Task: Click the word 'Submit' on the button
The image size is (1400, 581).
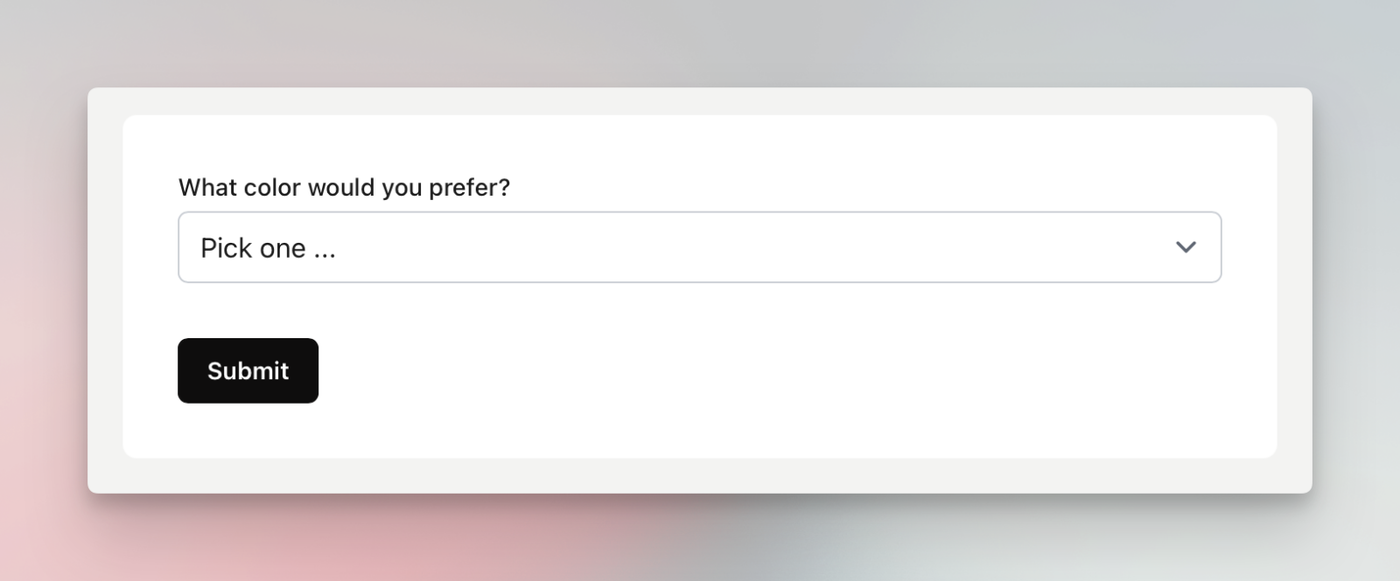Action: pos(248,371)
